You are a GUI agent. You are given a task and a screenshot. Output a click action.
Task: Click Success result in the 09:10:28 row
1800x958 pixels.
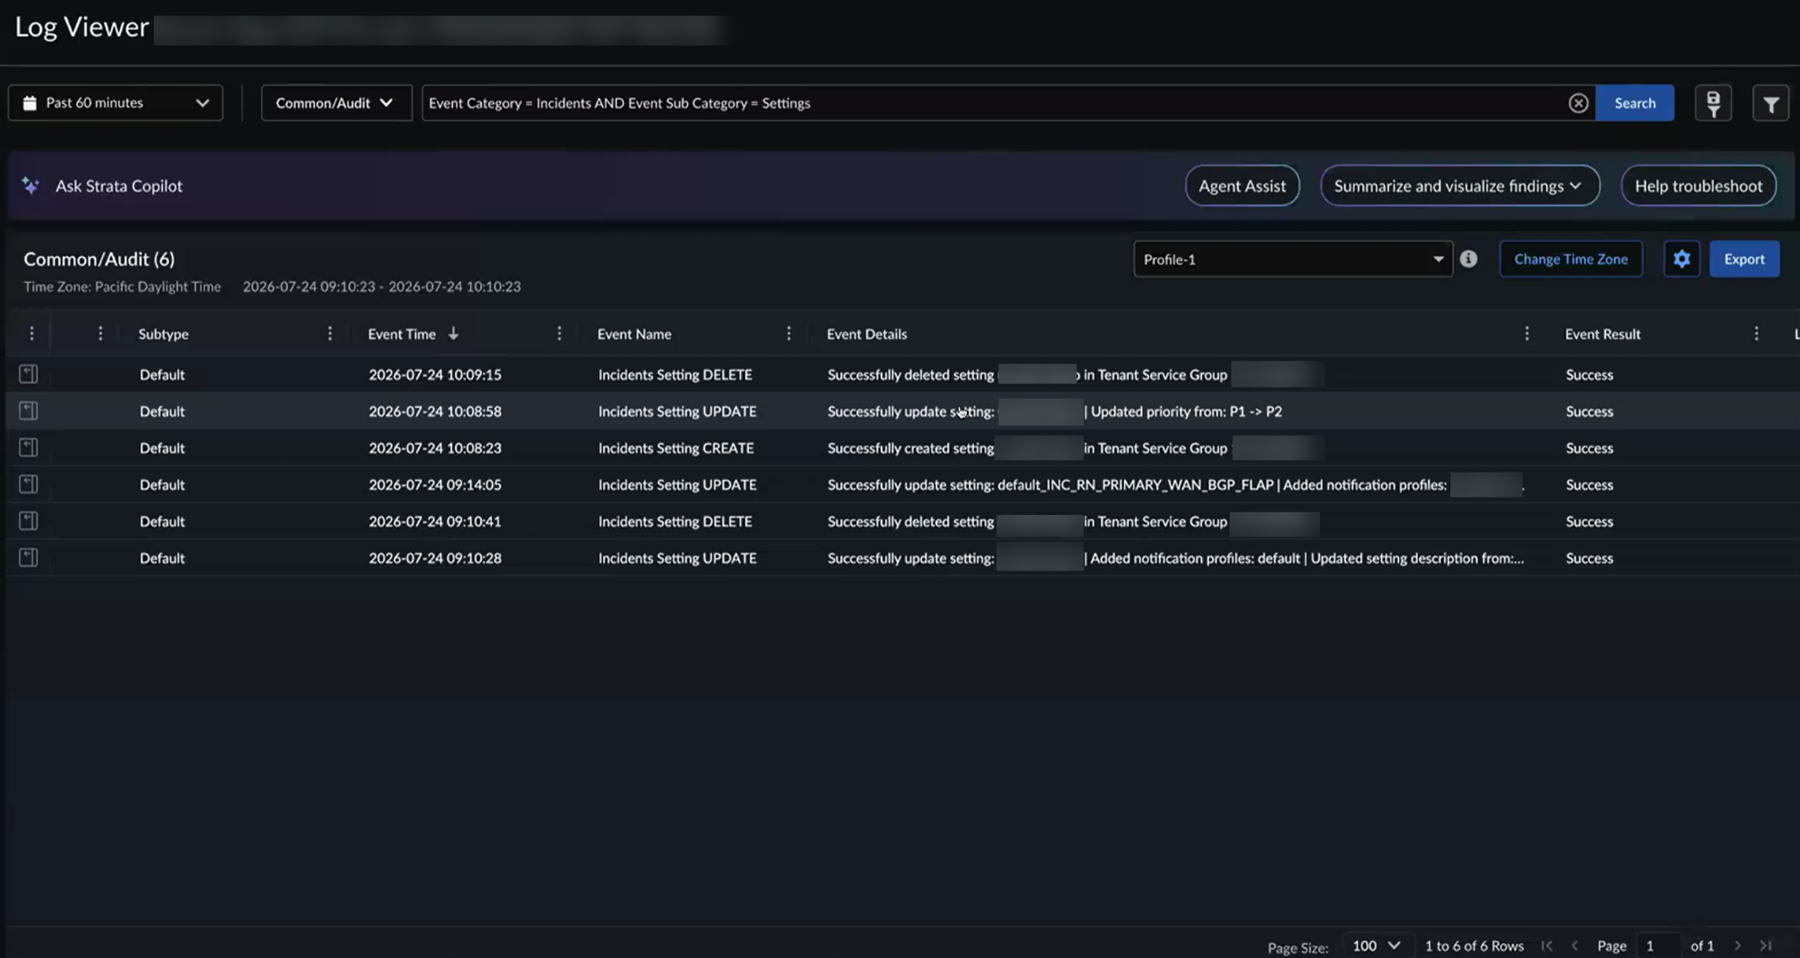(x=1589, y=558)
